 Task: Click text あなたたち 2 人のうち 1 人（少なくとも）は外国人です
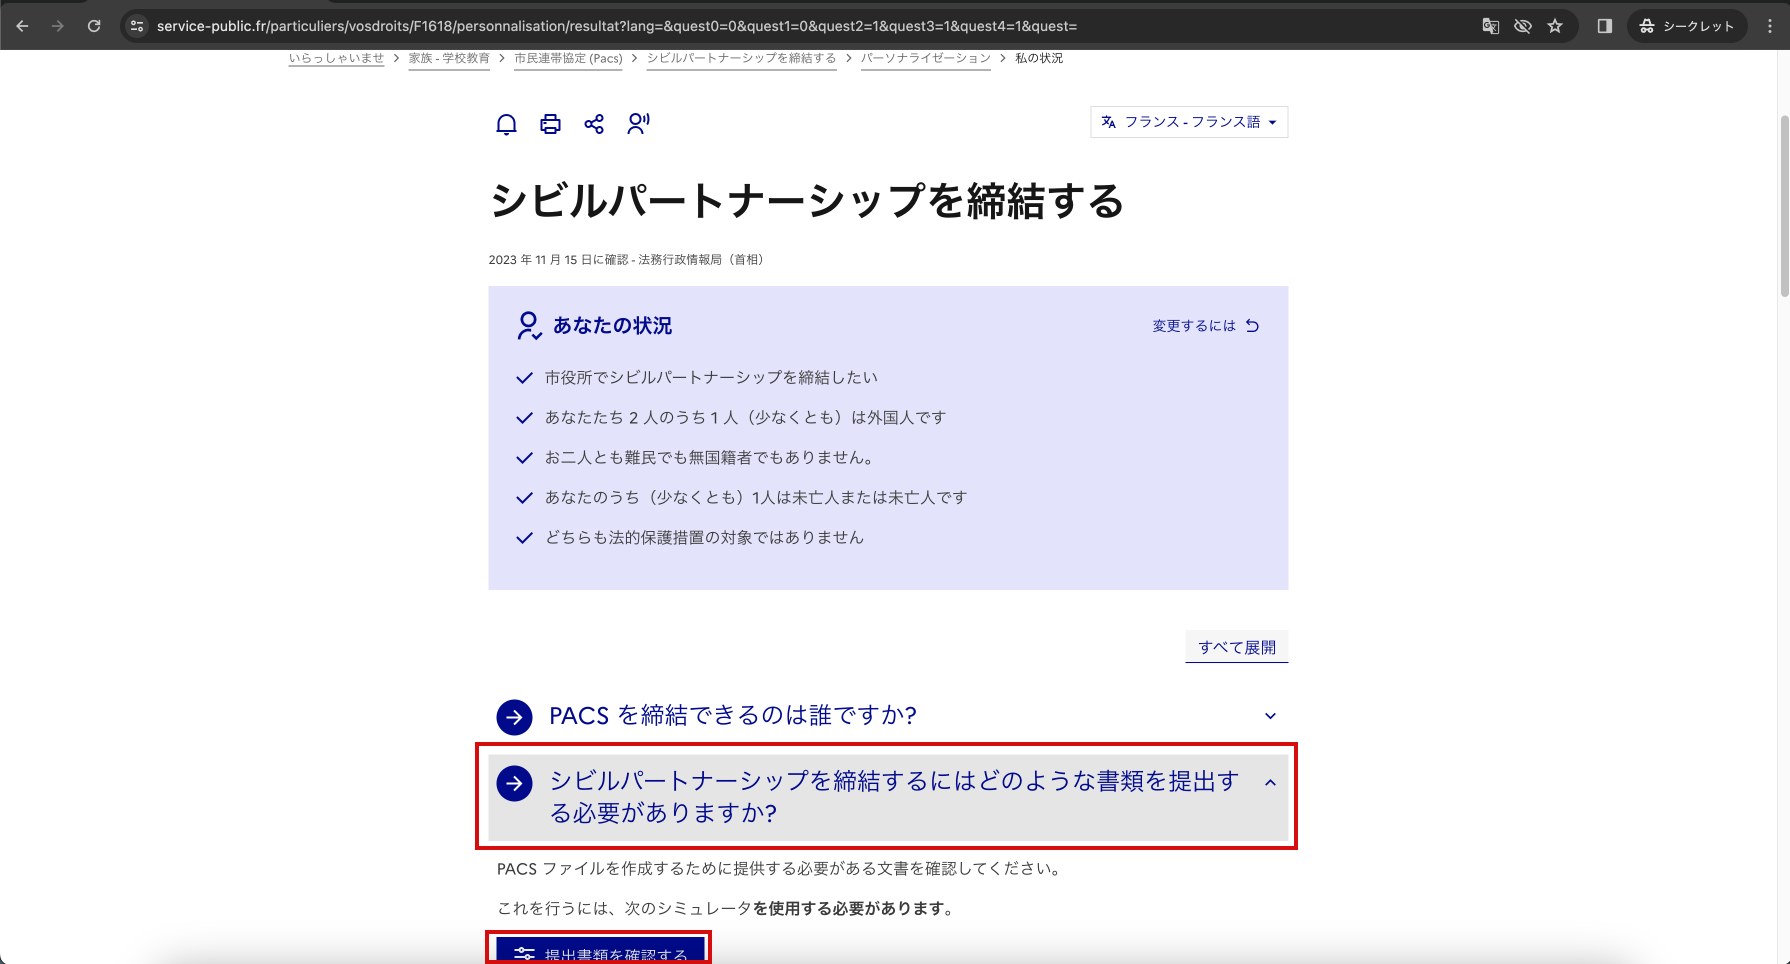[x=745, y=417]
